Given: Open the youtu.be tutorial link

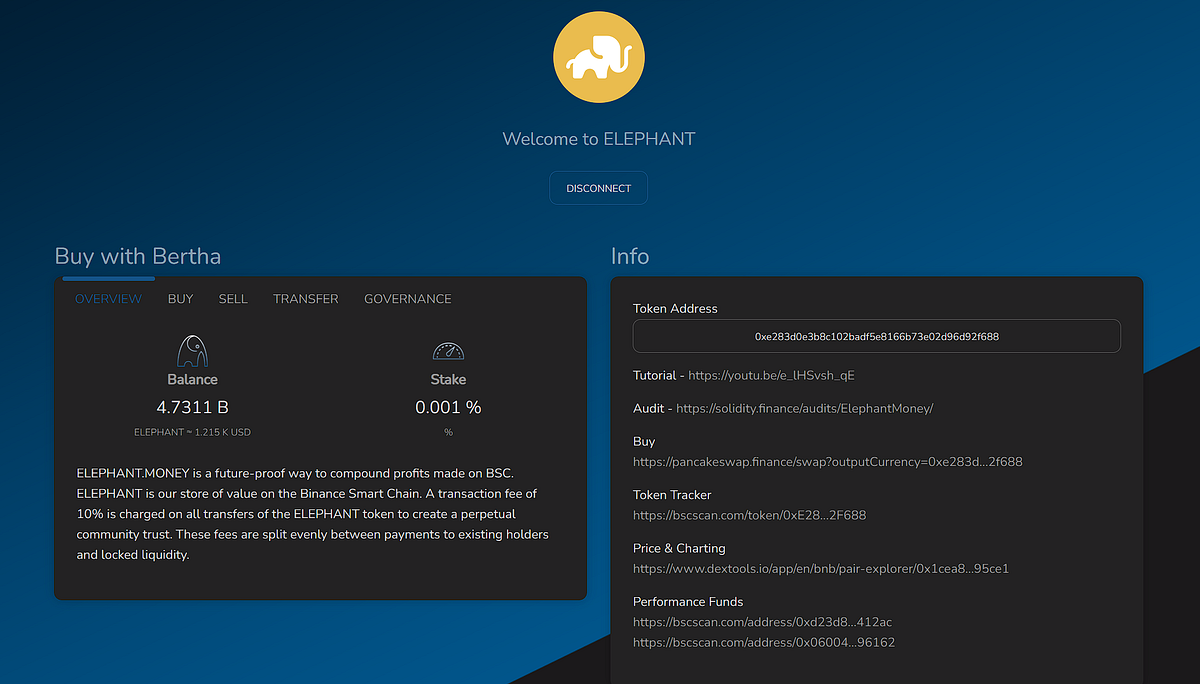Looking at the screenshot, I should (x=771, y=375).
